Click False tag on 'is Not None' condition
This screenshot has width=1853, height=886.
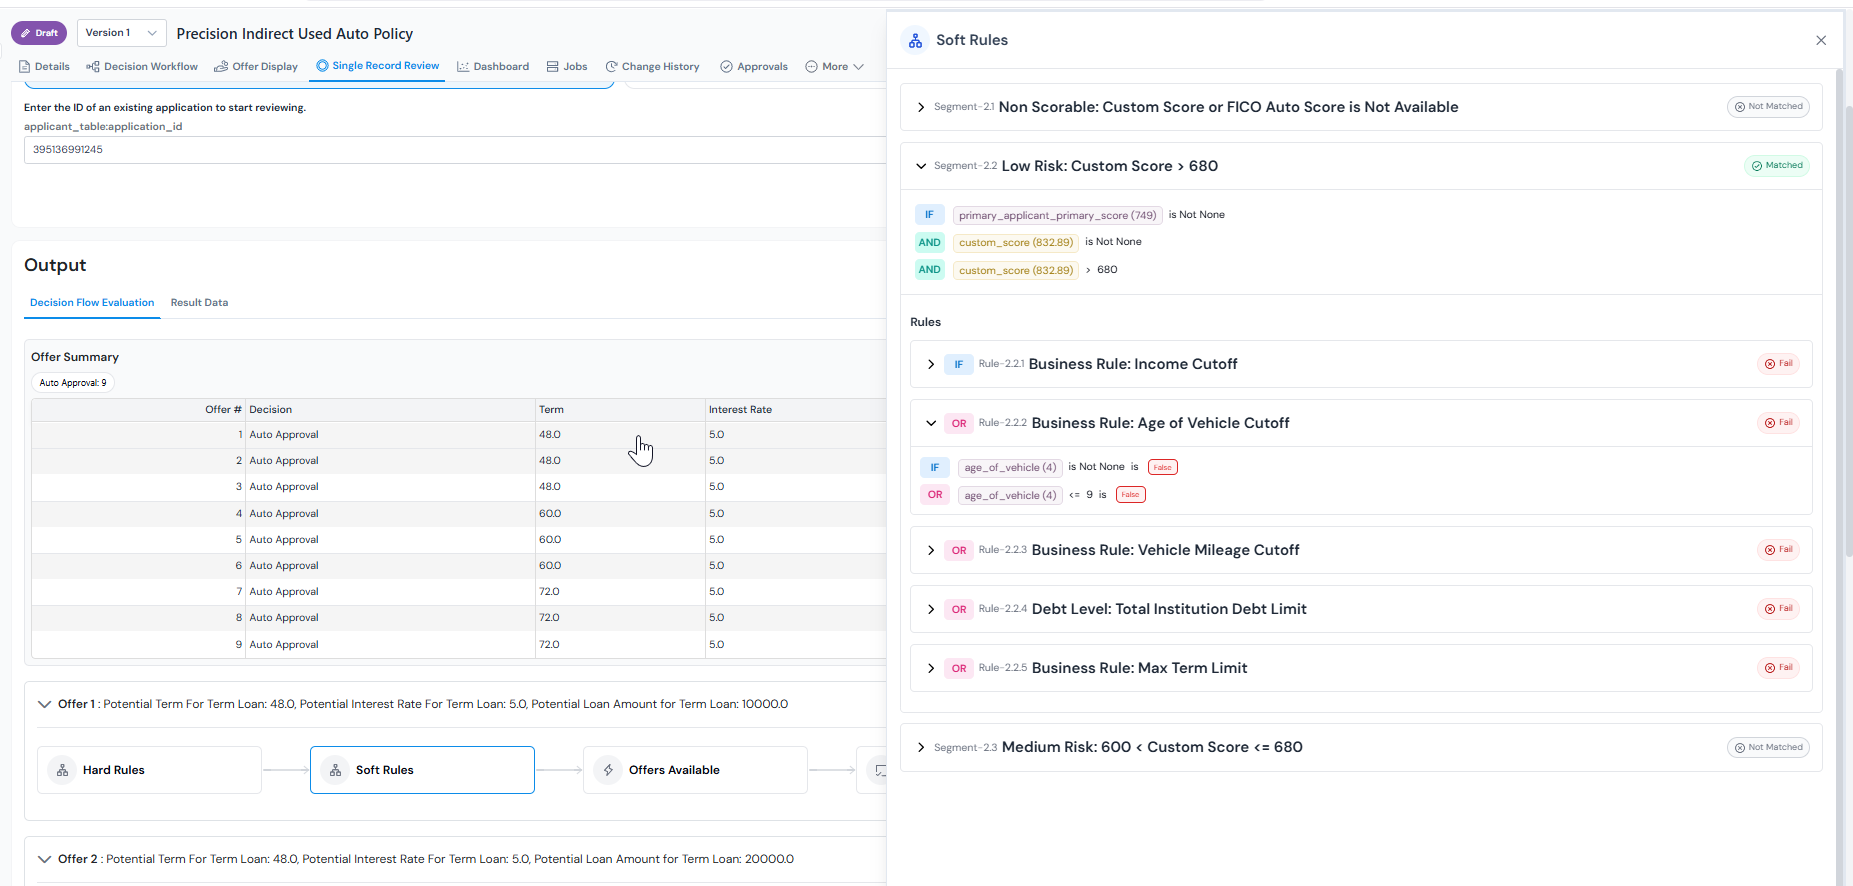(x=1162, y=467)
